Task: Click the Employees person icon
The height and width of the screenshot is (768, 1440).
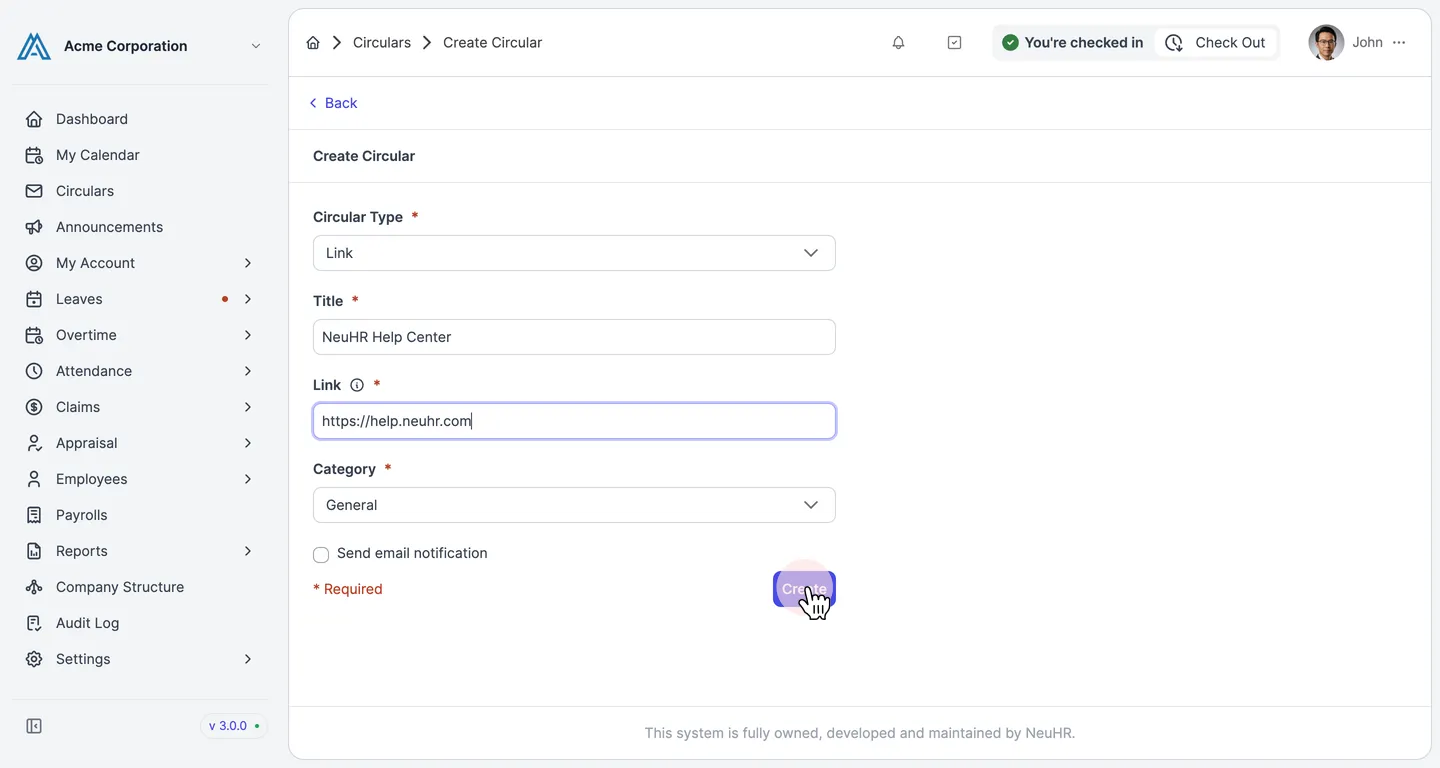Action: point(34,479)
